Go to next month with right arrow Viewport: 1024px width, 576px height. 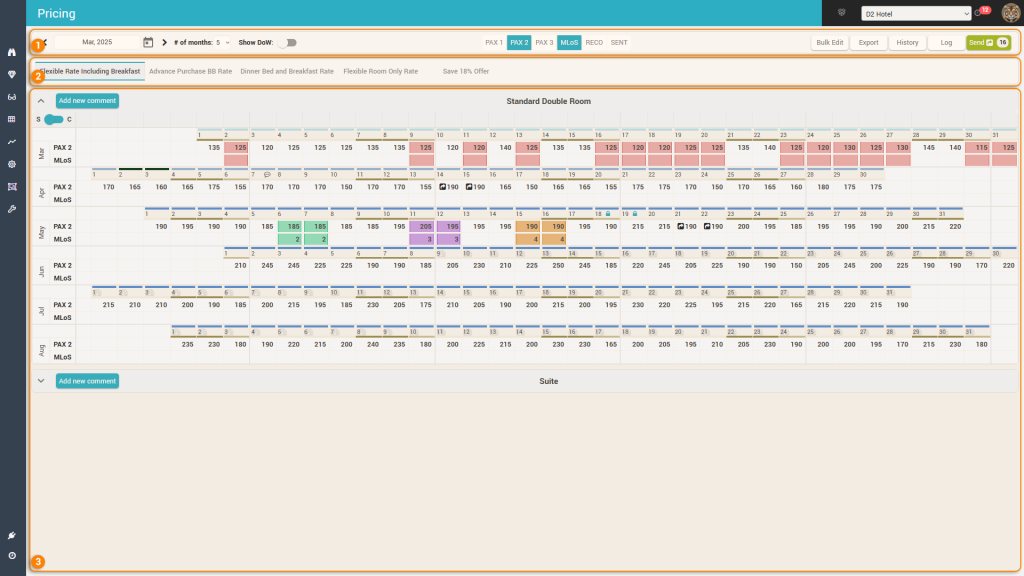165,42
